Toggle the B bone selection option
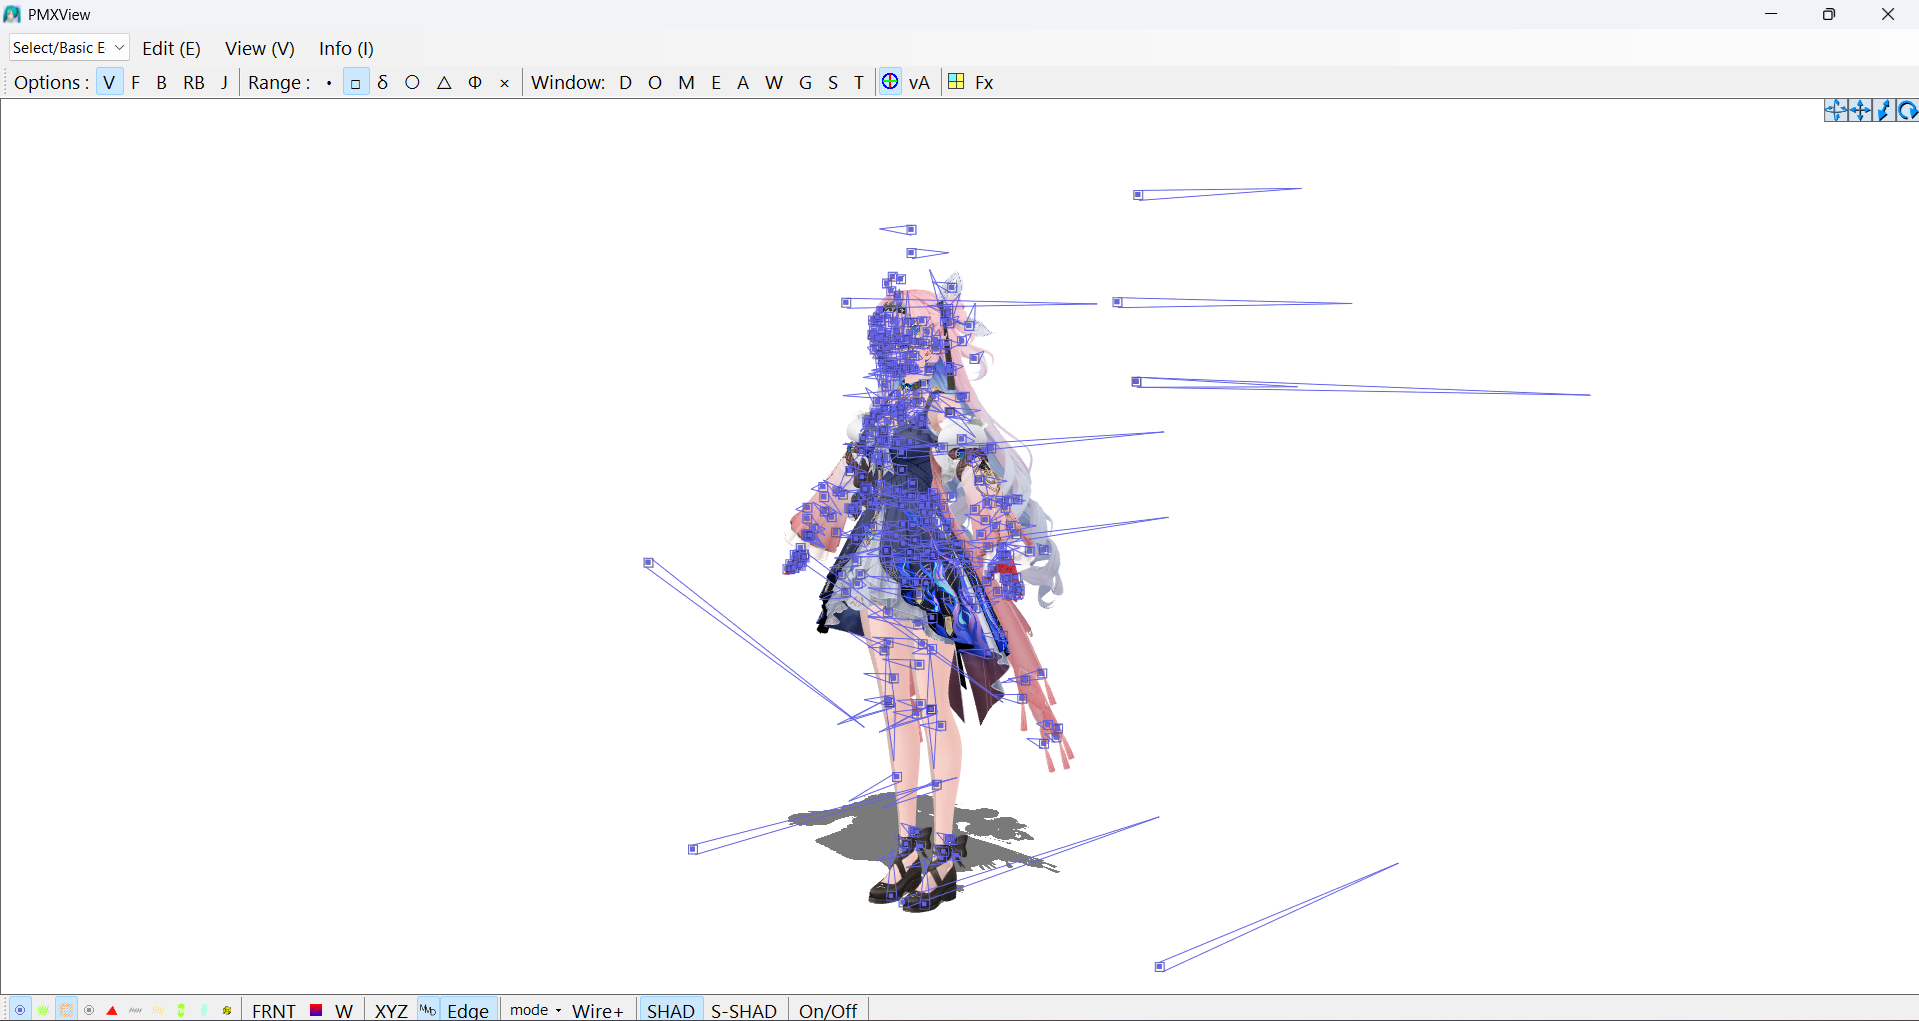The height and width of the screenshot is (1021, 1919). (162, 82)
